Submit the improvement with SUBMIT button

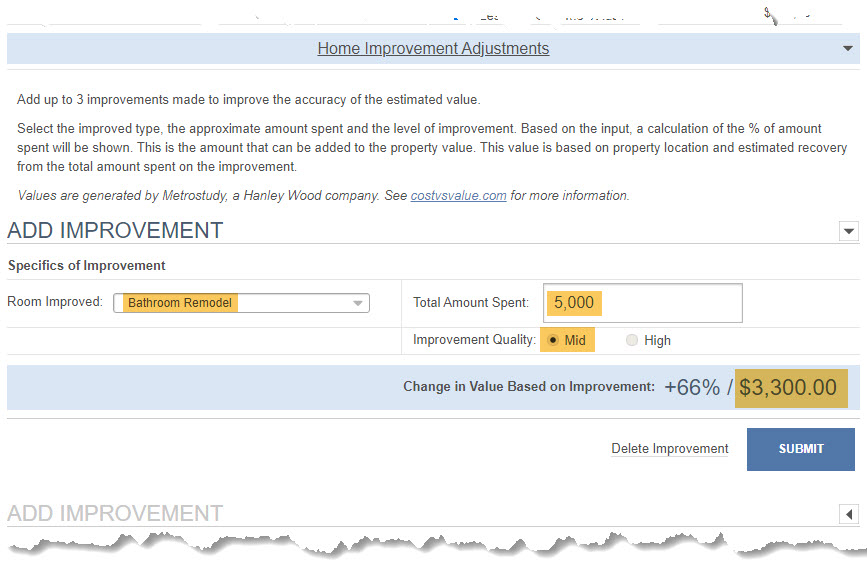click(x=801, y=449)
